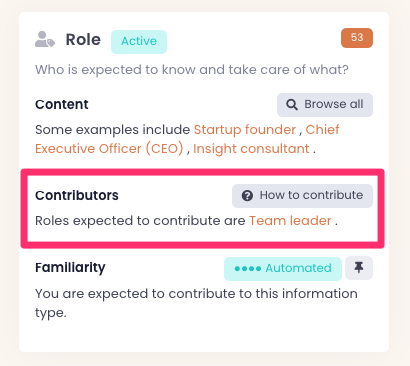Image resolution: width=410 pixels, height=366 pixels.
Task: Toggle the Active status badge
Action: pyautogui.click(x=139, y=42)
